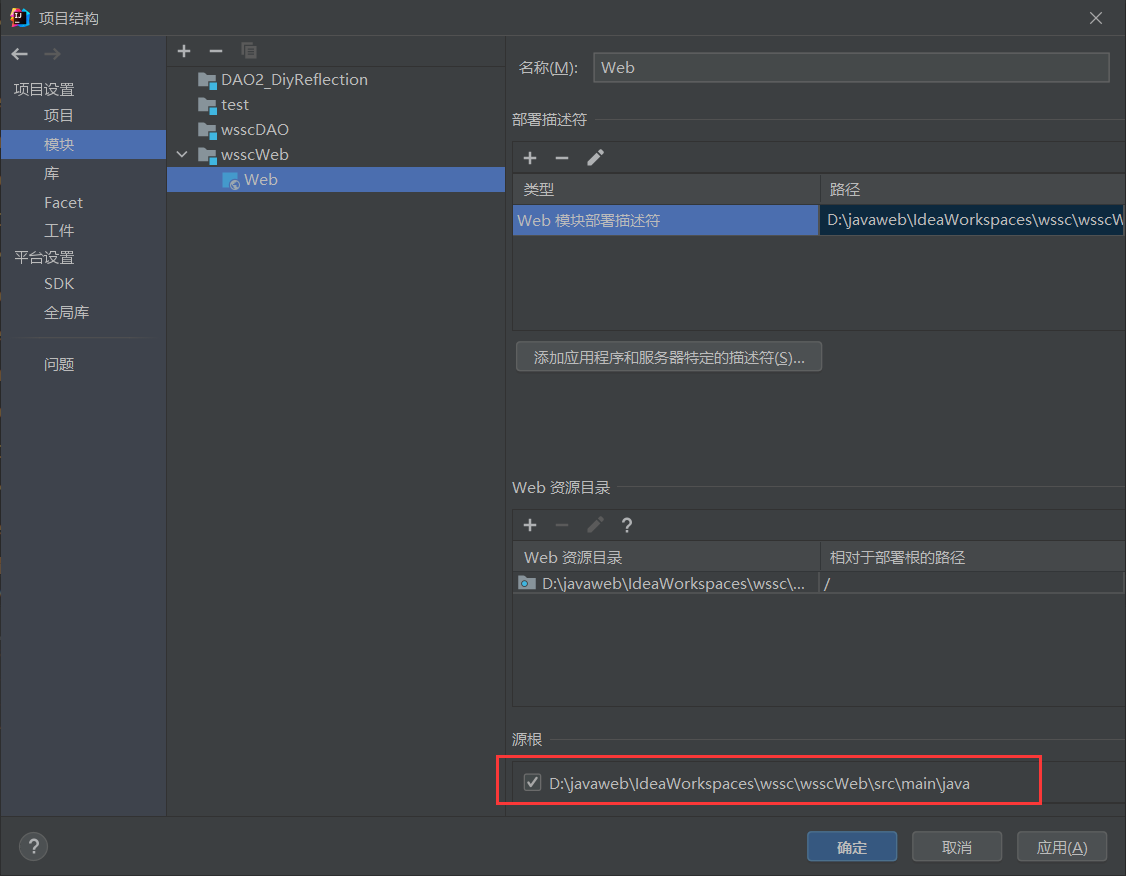The height and width of the screenshot is (876, 1126).
Task: Select the wsscDAO module
Action: 254,130
